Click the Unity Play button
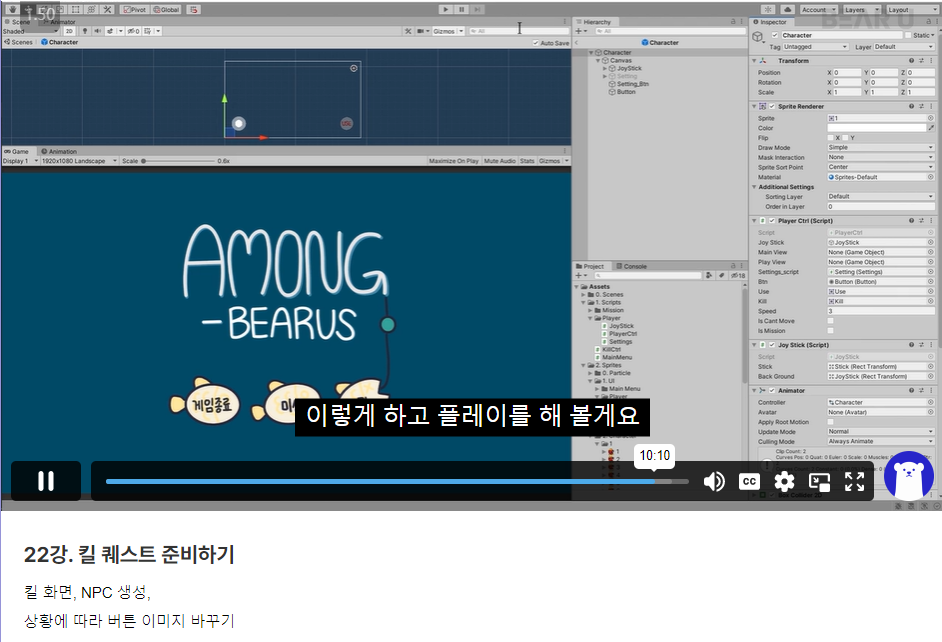The width and height of the screenshot is (942, 642). coord(445,10)
